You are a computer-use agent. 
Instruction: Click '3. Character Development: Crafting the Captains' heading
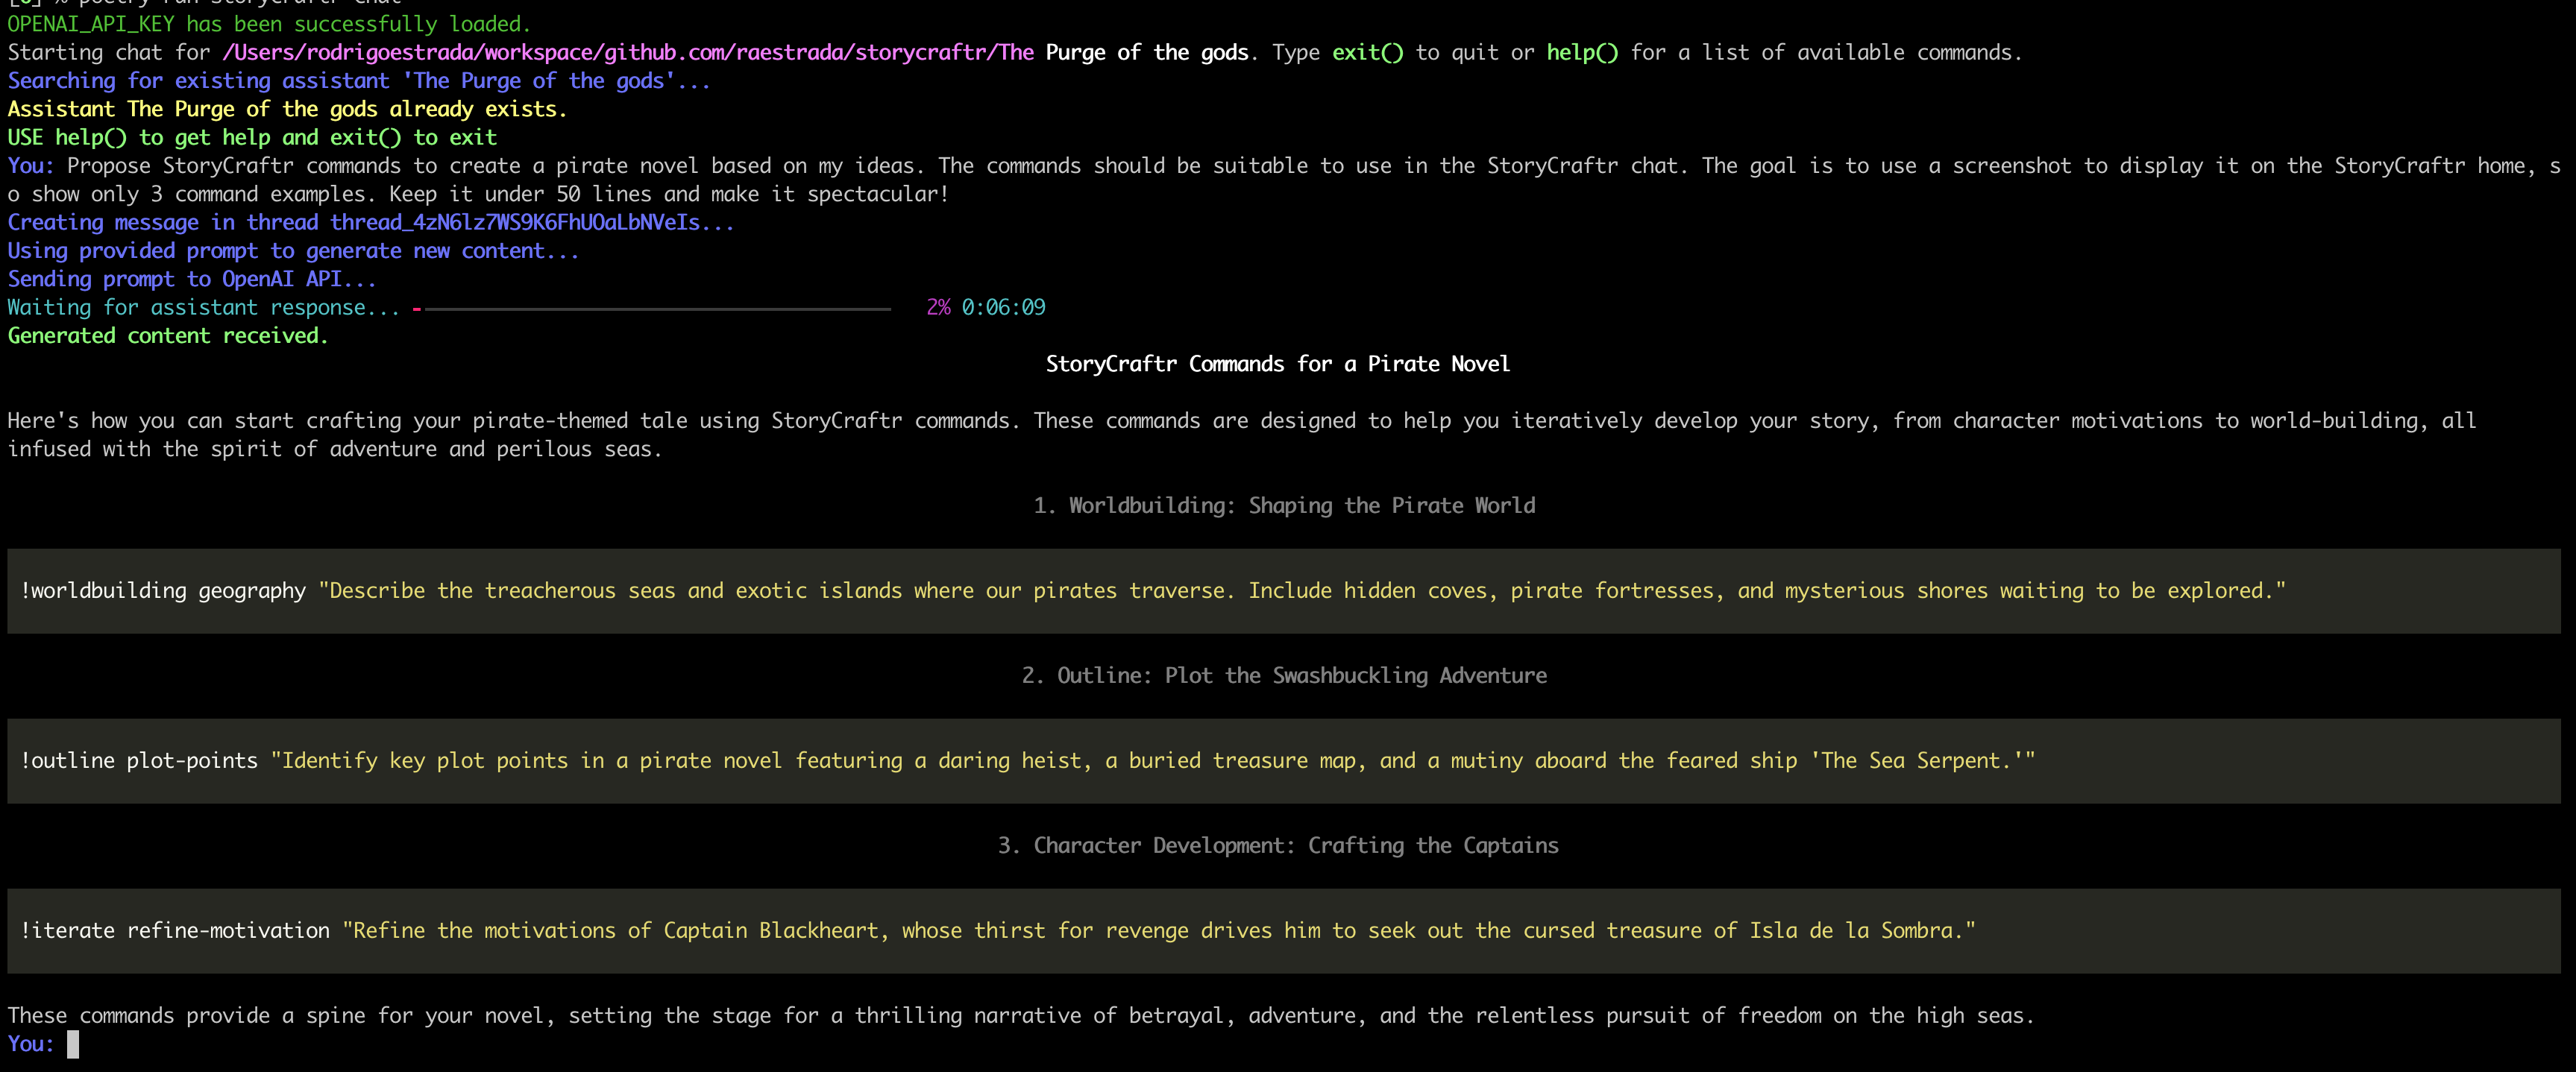coord(1278,846)
